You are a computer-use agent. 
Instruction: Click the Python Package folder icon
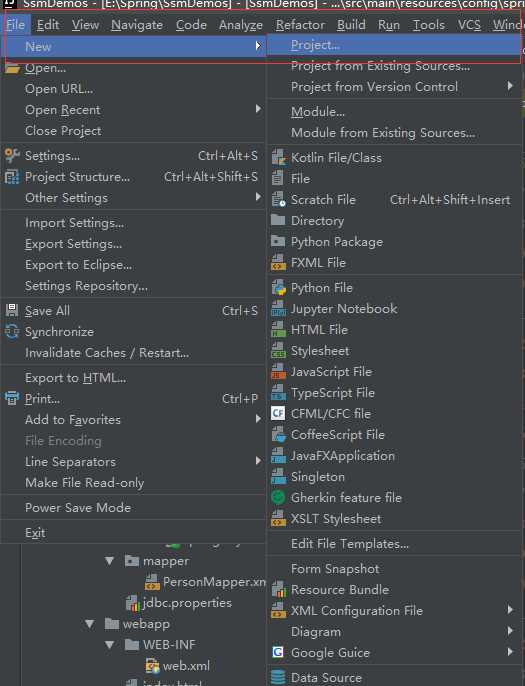pos(278,241)
